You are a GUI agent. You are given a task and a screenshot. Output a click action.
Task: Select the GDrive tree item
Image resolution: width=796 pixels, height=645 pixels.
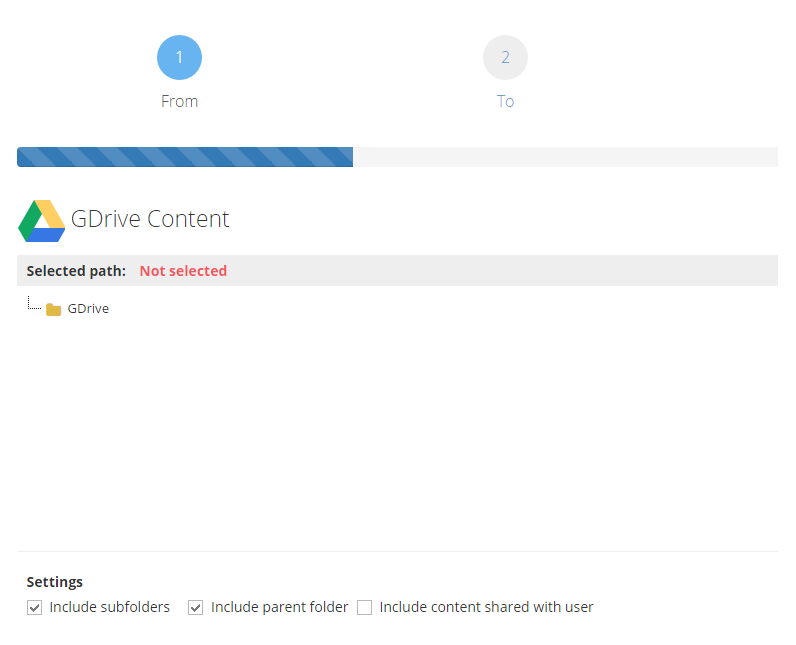(x=88, y=309)
